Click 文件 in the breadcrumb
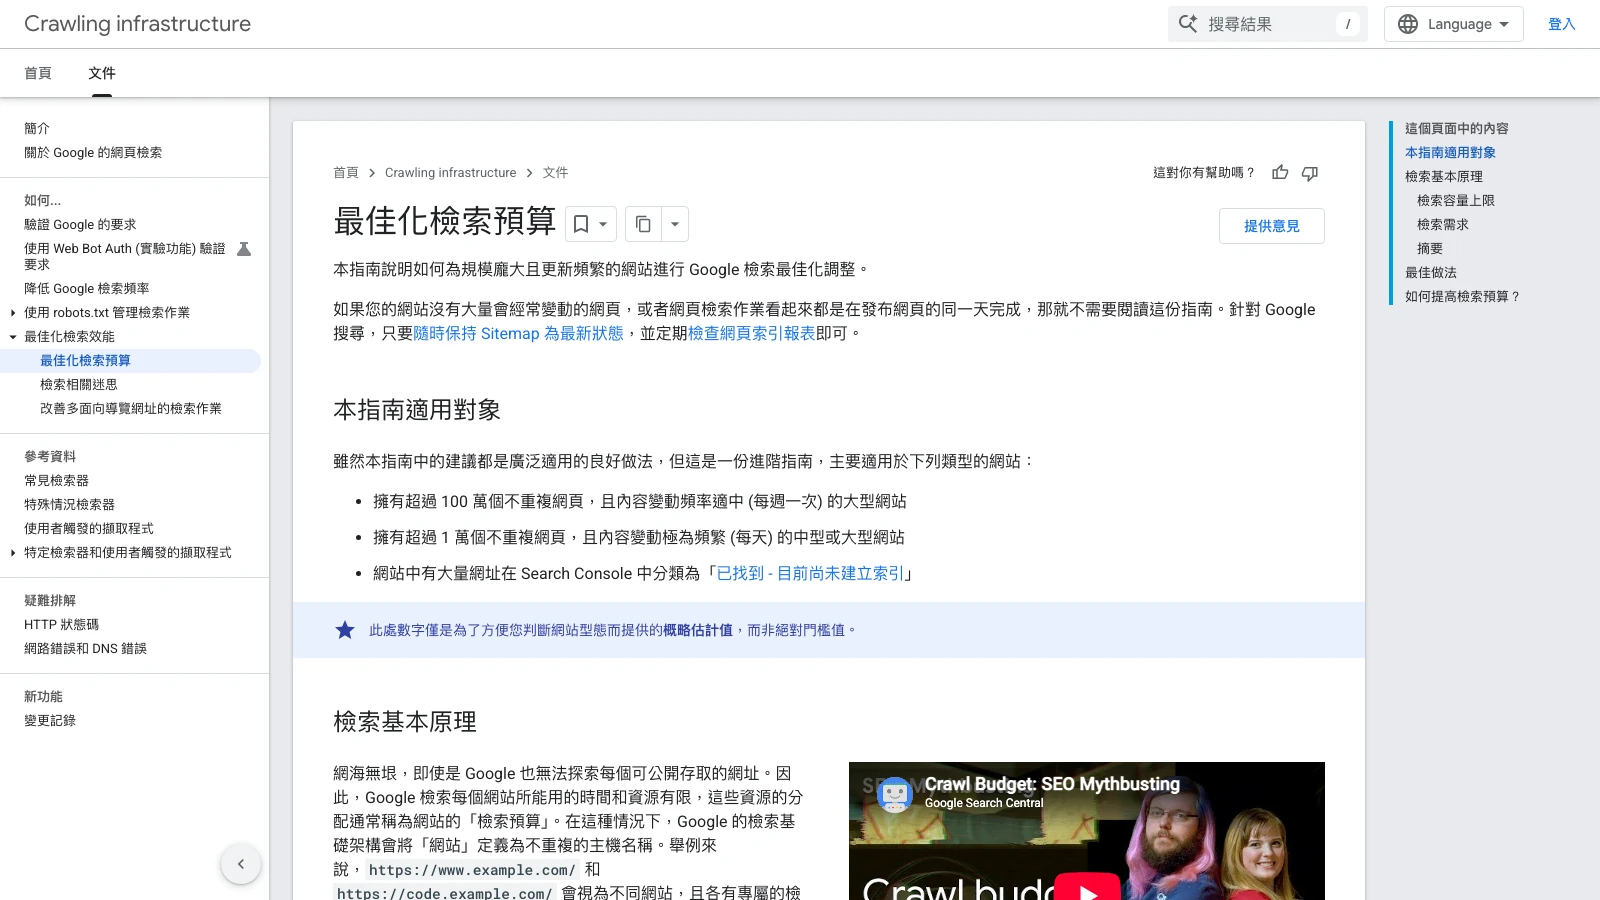The image size is (1600, 900). [x=555, y=173]
